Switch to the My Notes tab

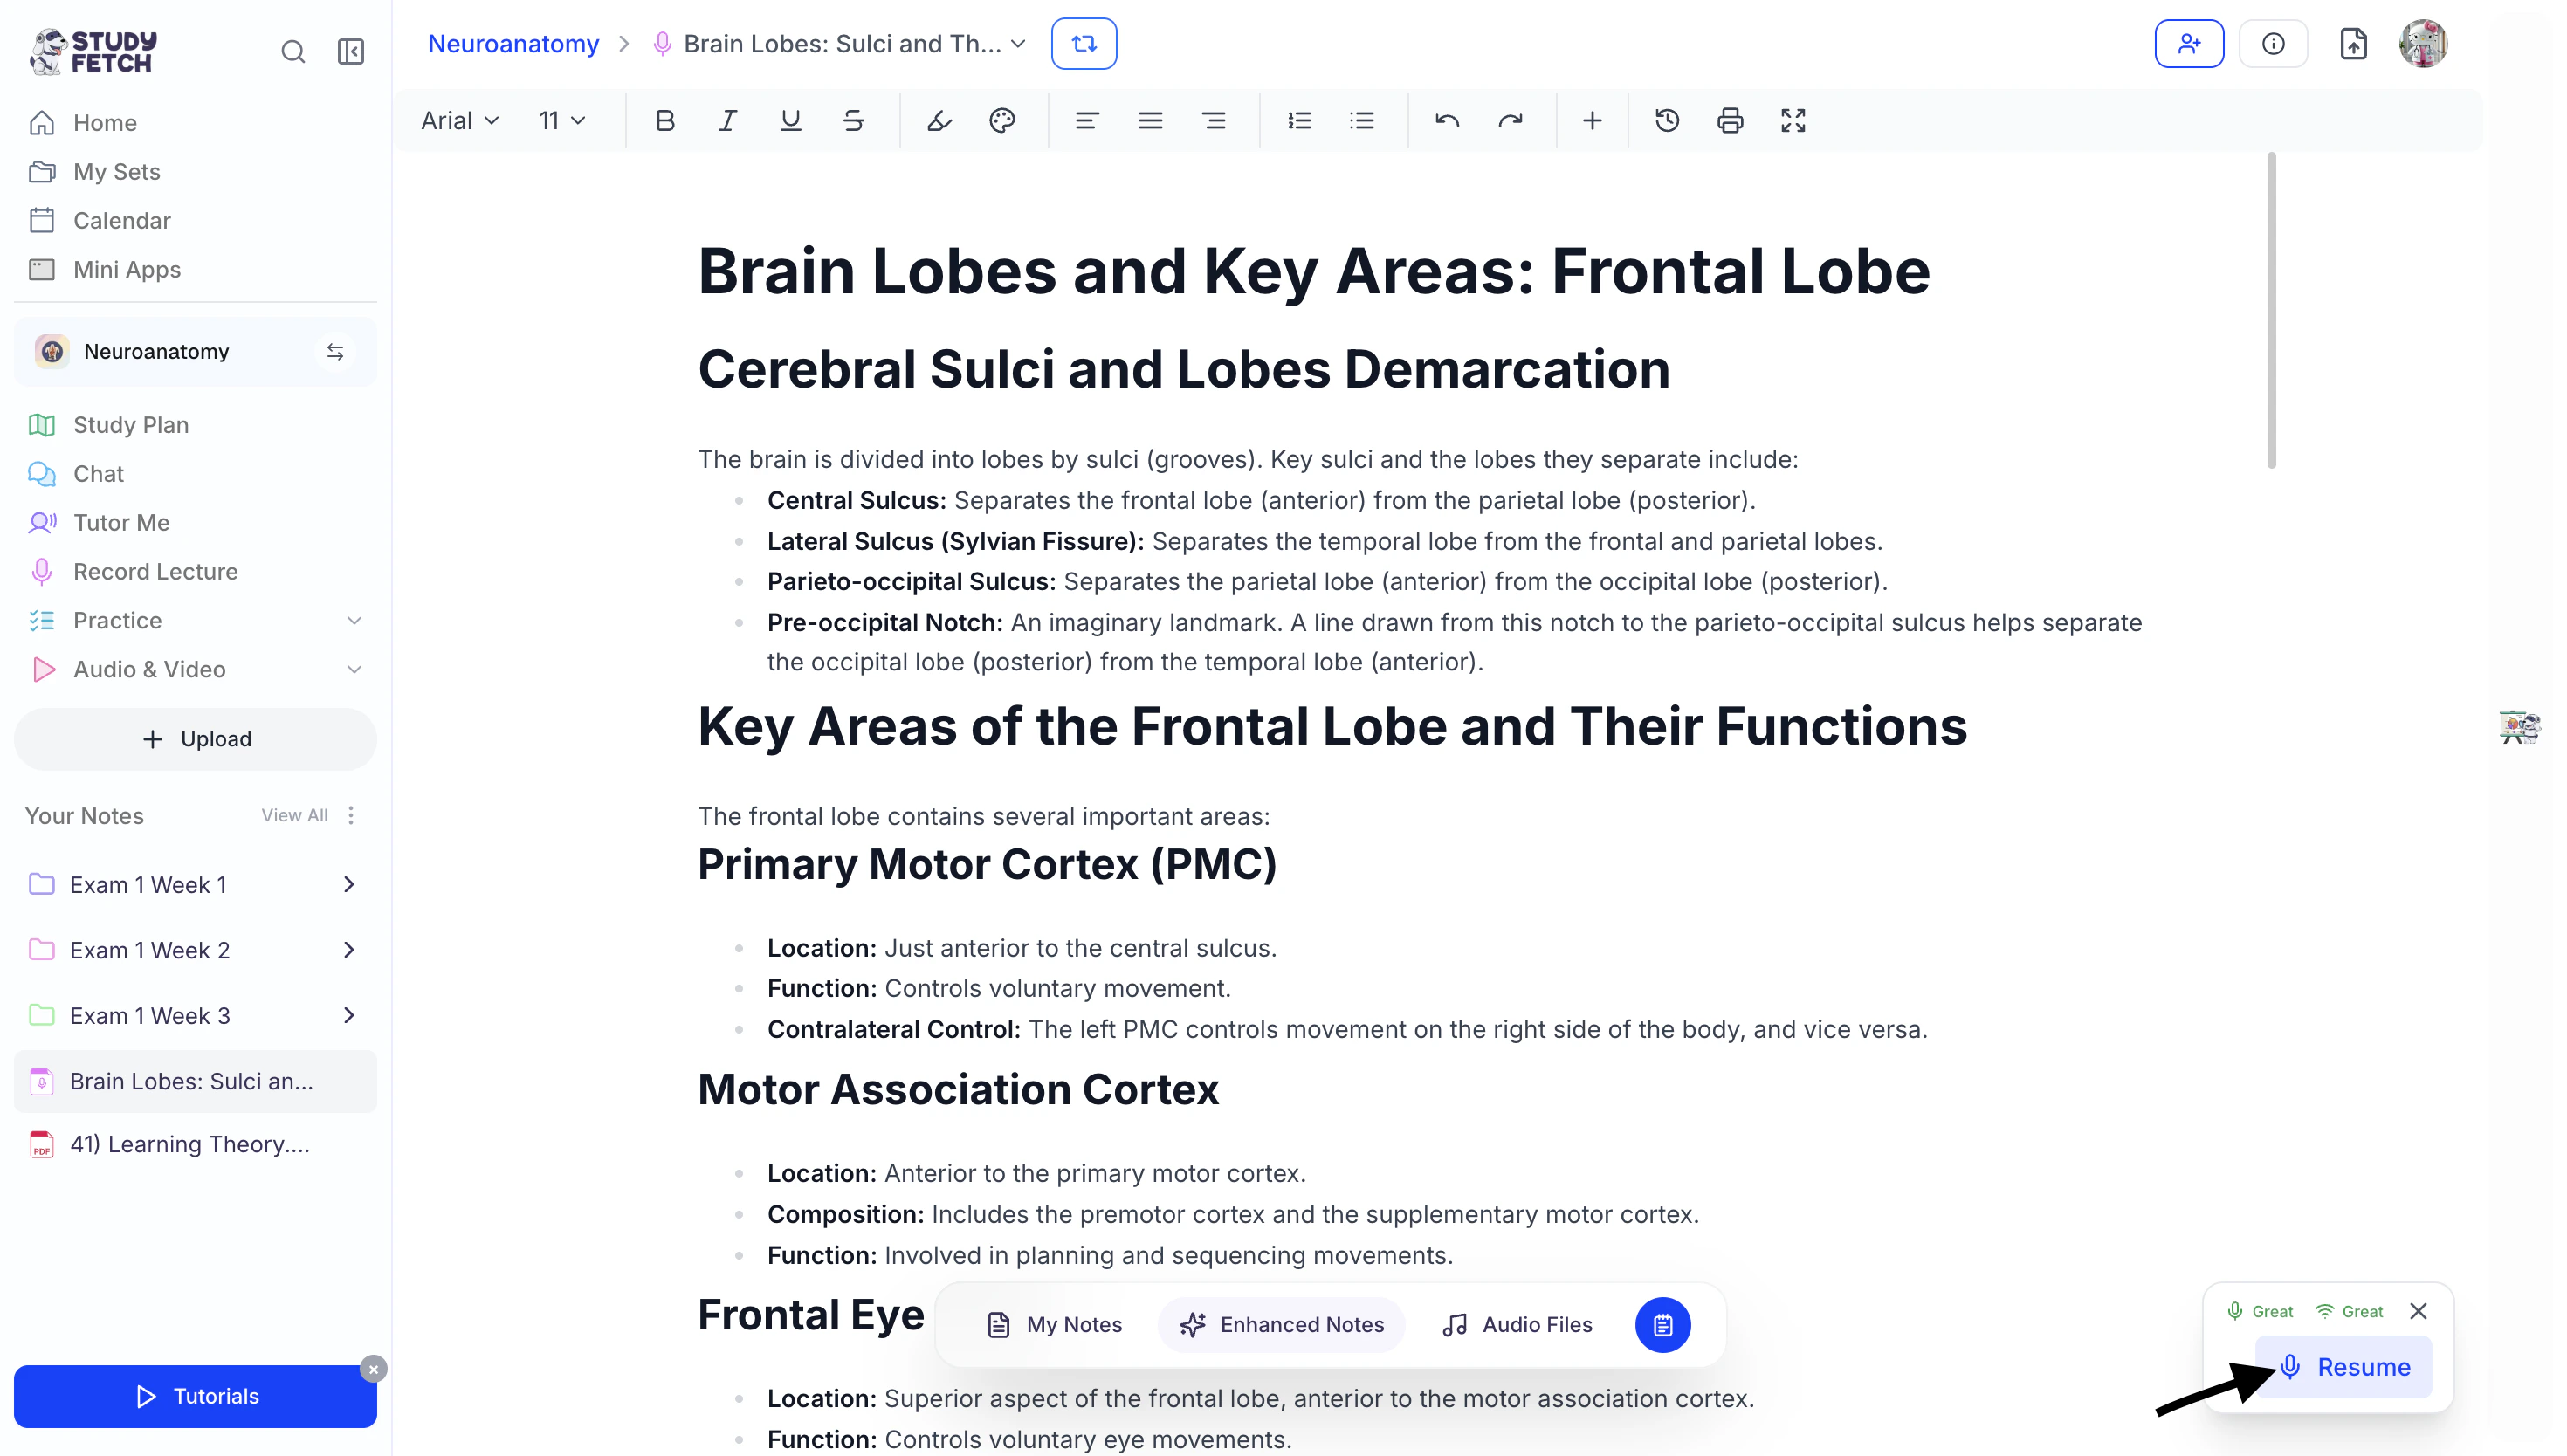click(1054, 1325)
